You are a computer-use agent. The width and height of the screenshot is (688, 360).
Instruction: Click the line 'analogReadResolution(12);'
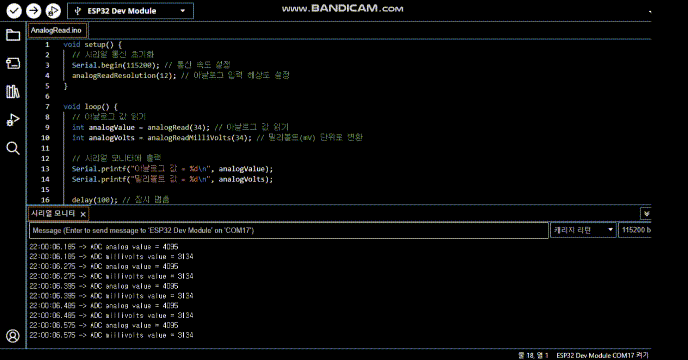click(x=124, y=76)
